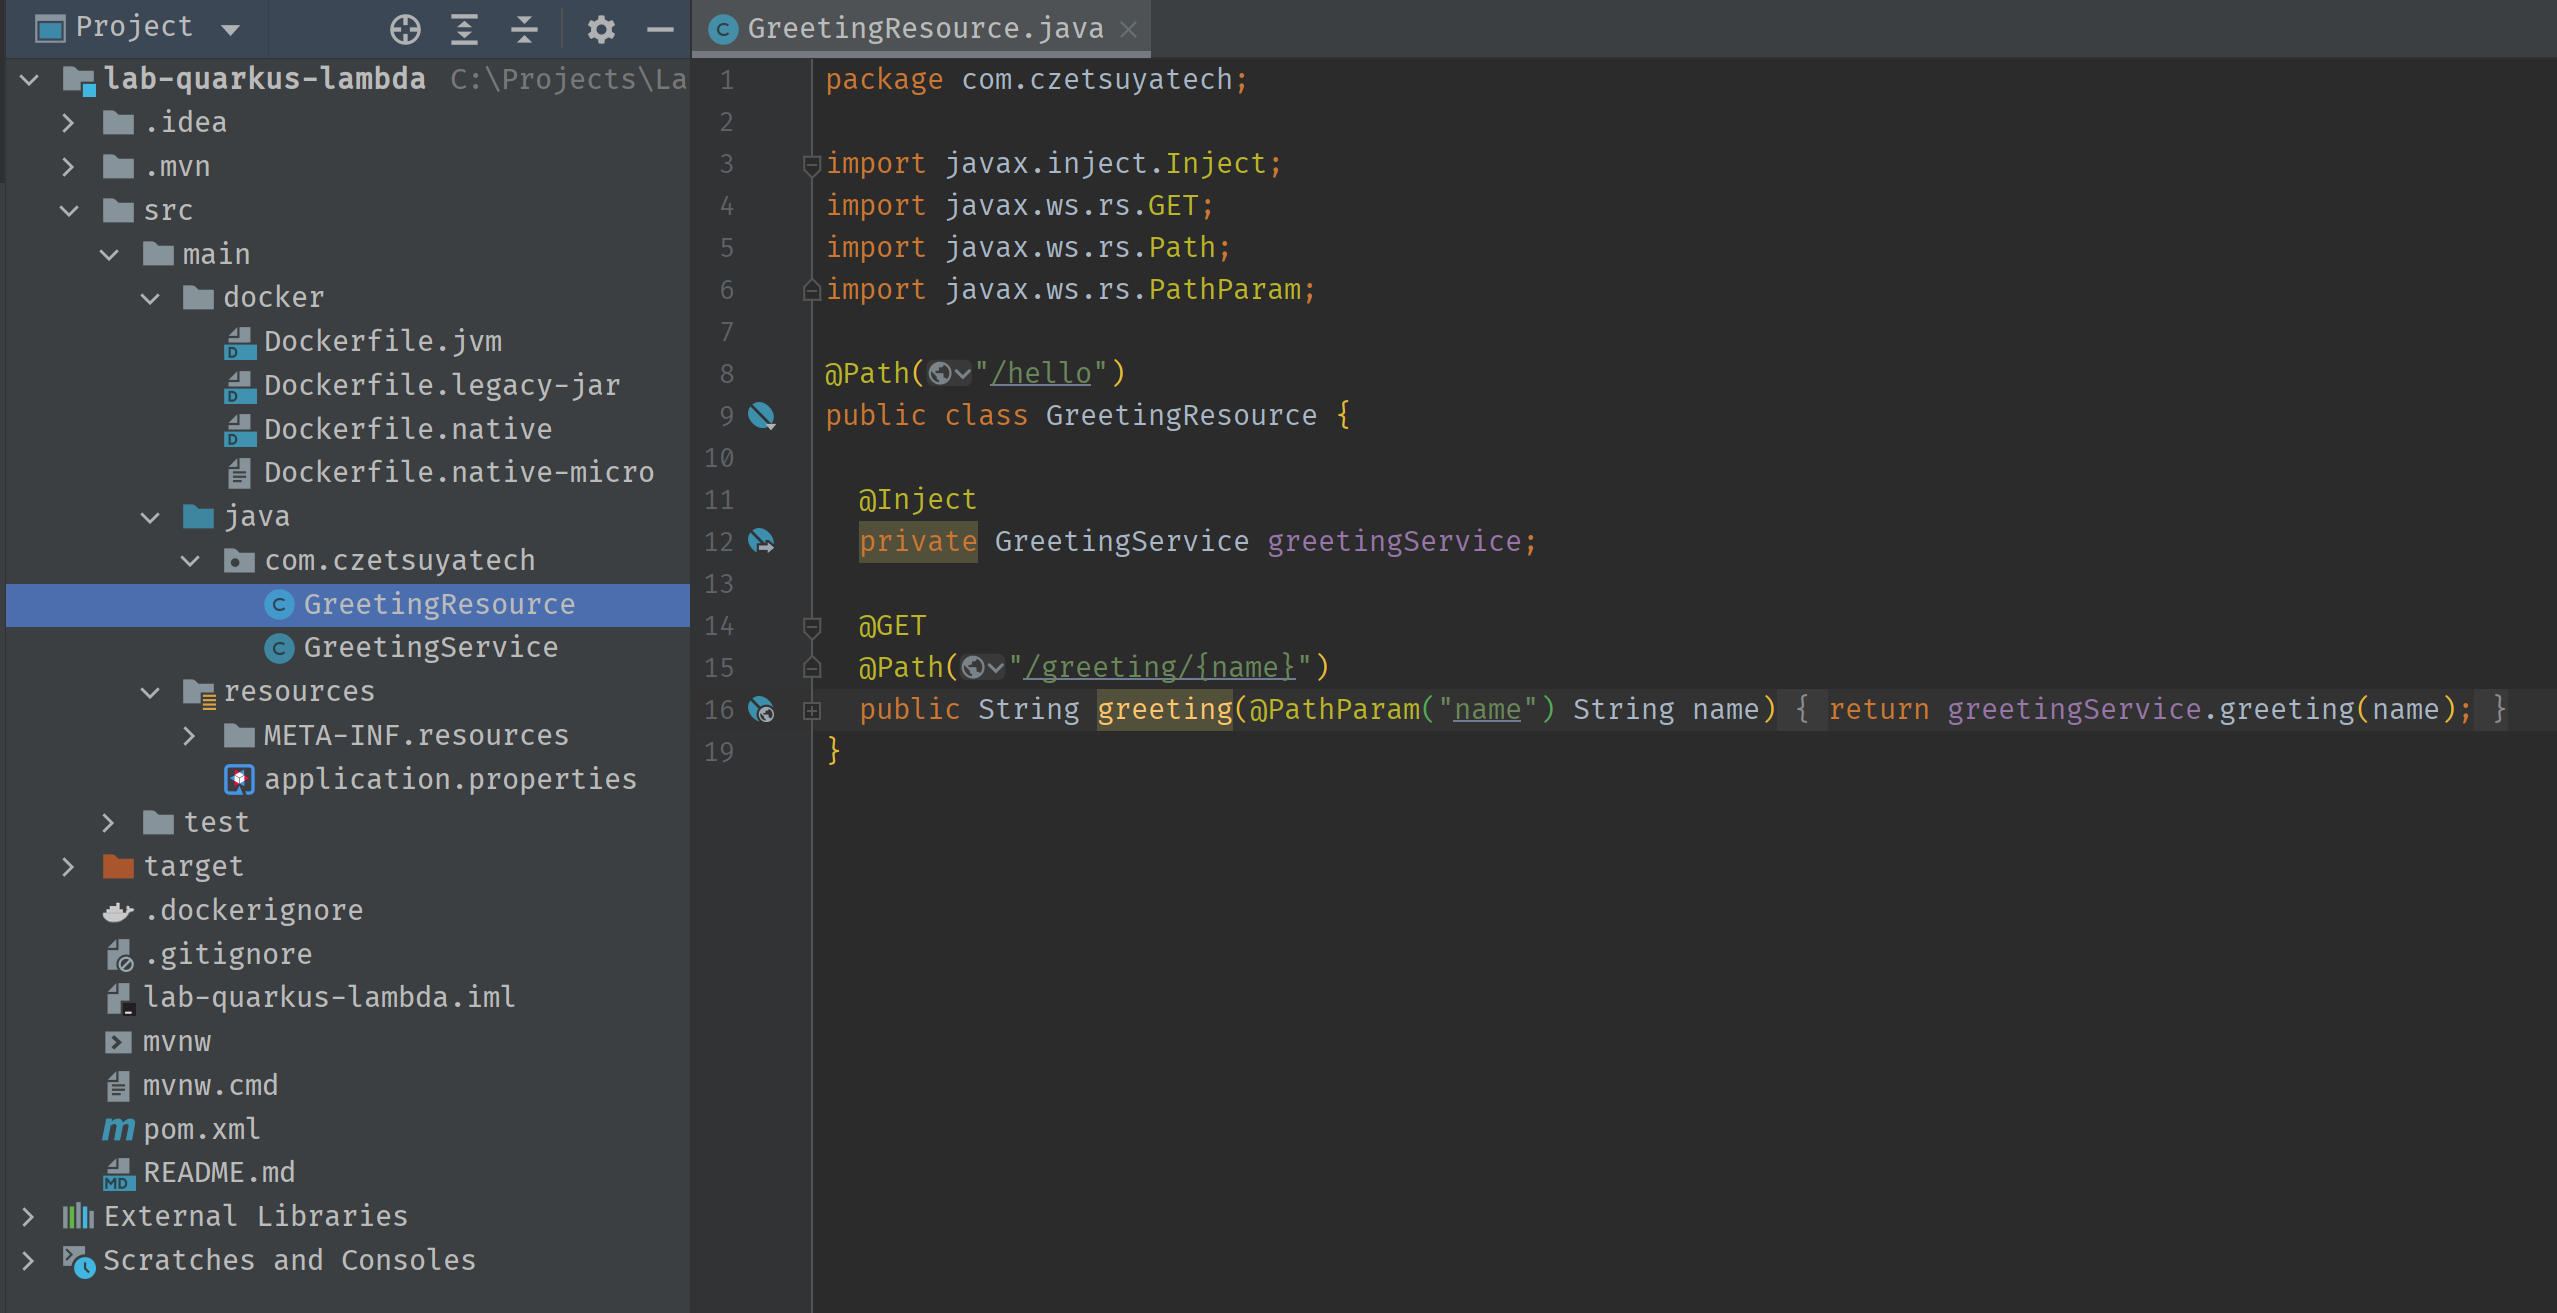Select GreetingService class in tree

point(430,647)
